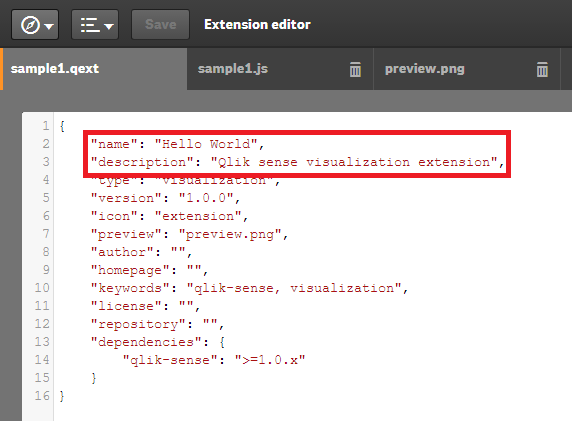Delete the sample1.js file with trash icon
Viewport: 572px width, 421px height.
(x=355, y=69)
